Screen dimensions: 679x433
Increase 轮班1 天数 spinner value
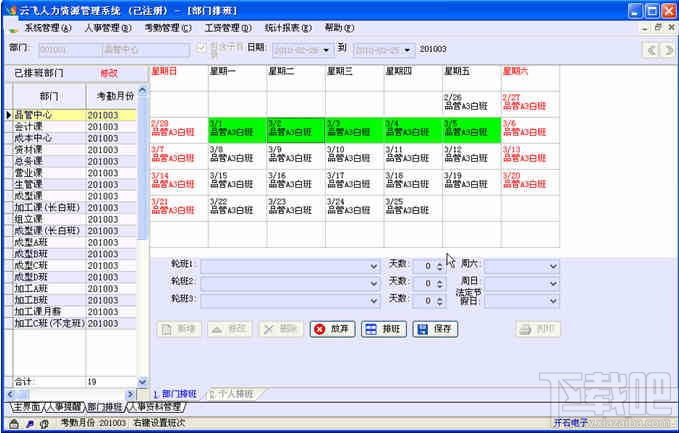point(440,264)
